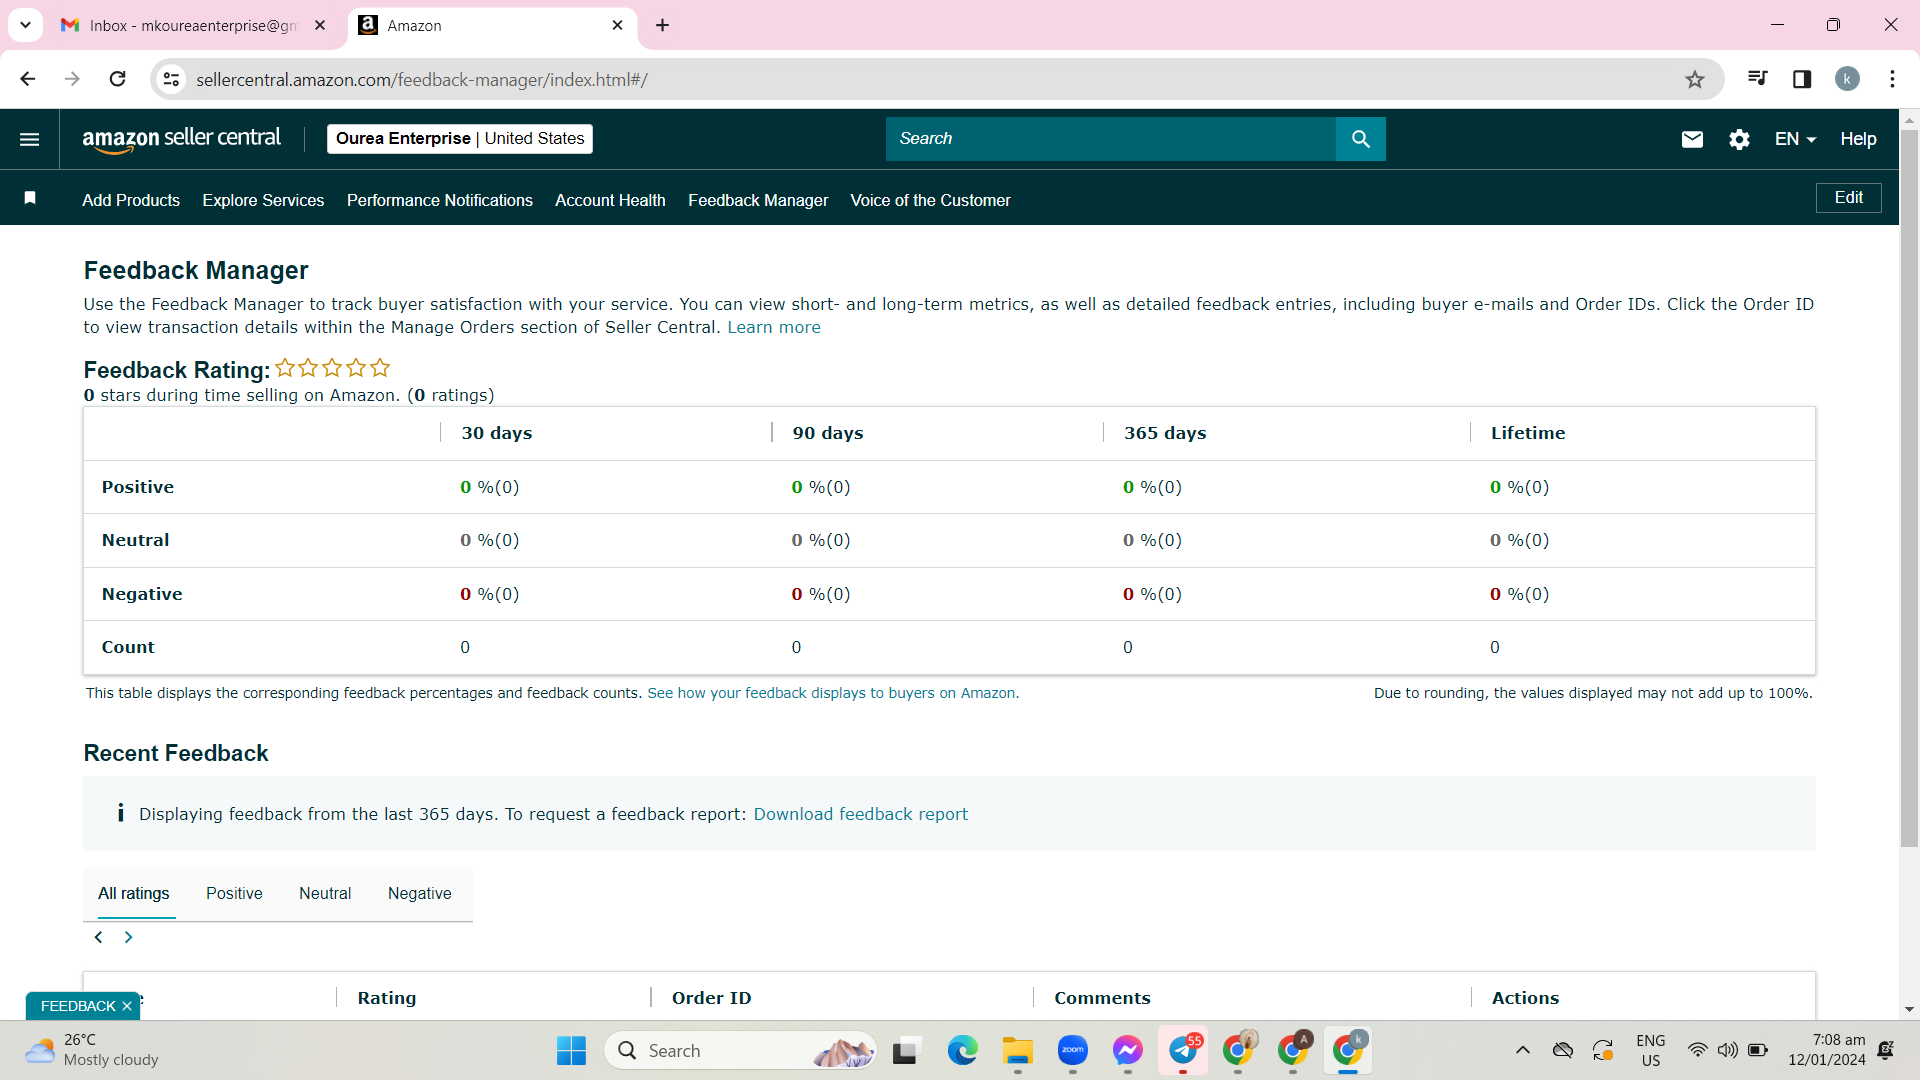Click the Edit button in nav bar
Image resolution: width=1920 pixels, height=1080 pixels.
[1848, 198]
